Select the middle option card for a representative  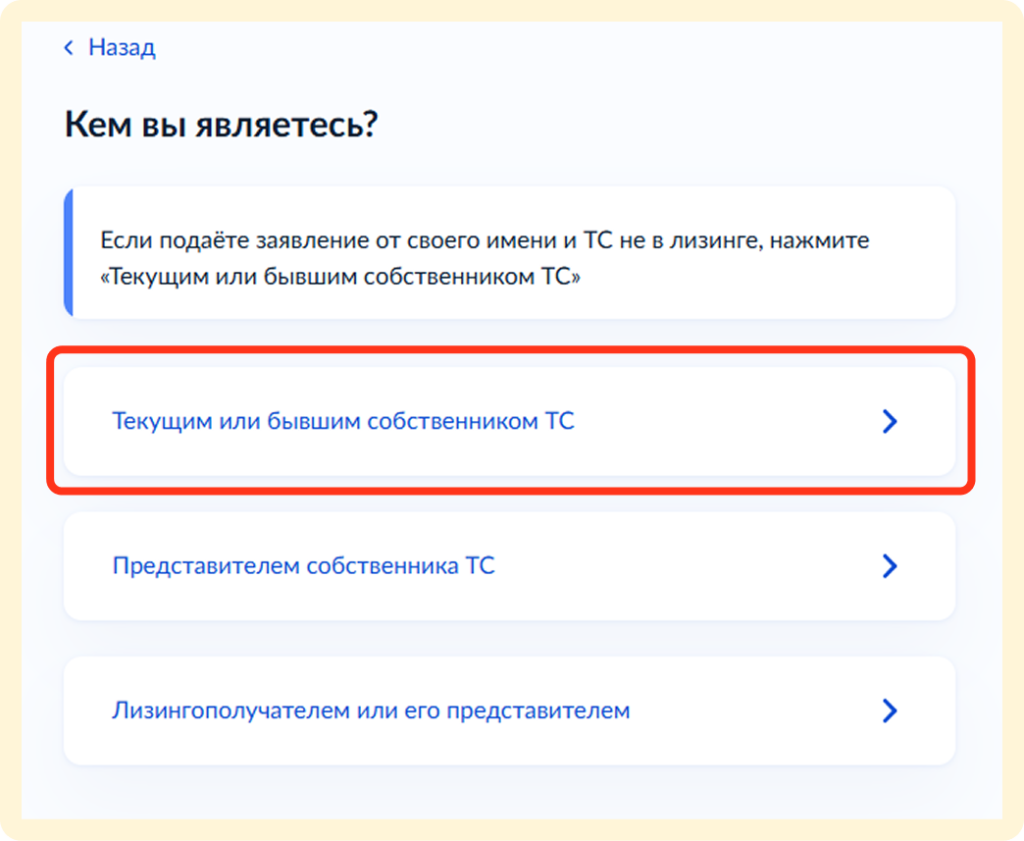point(510,566)
